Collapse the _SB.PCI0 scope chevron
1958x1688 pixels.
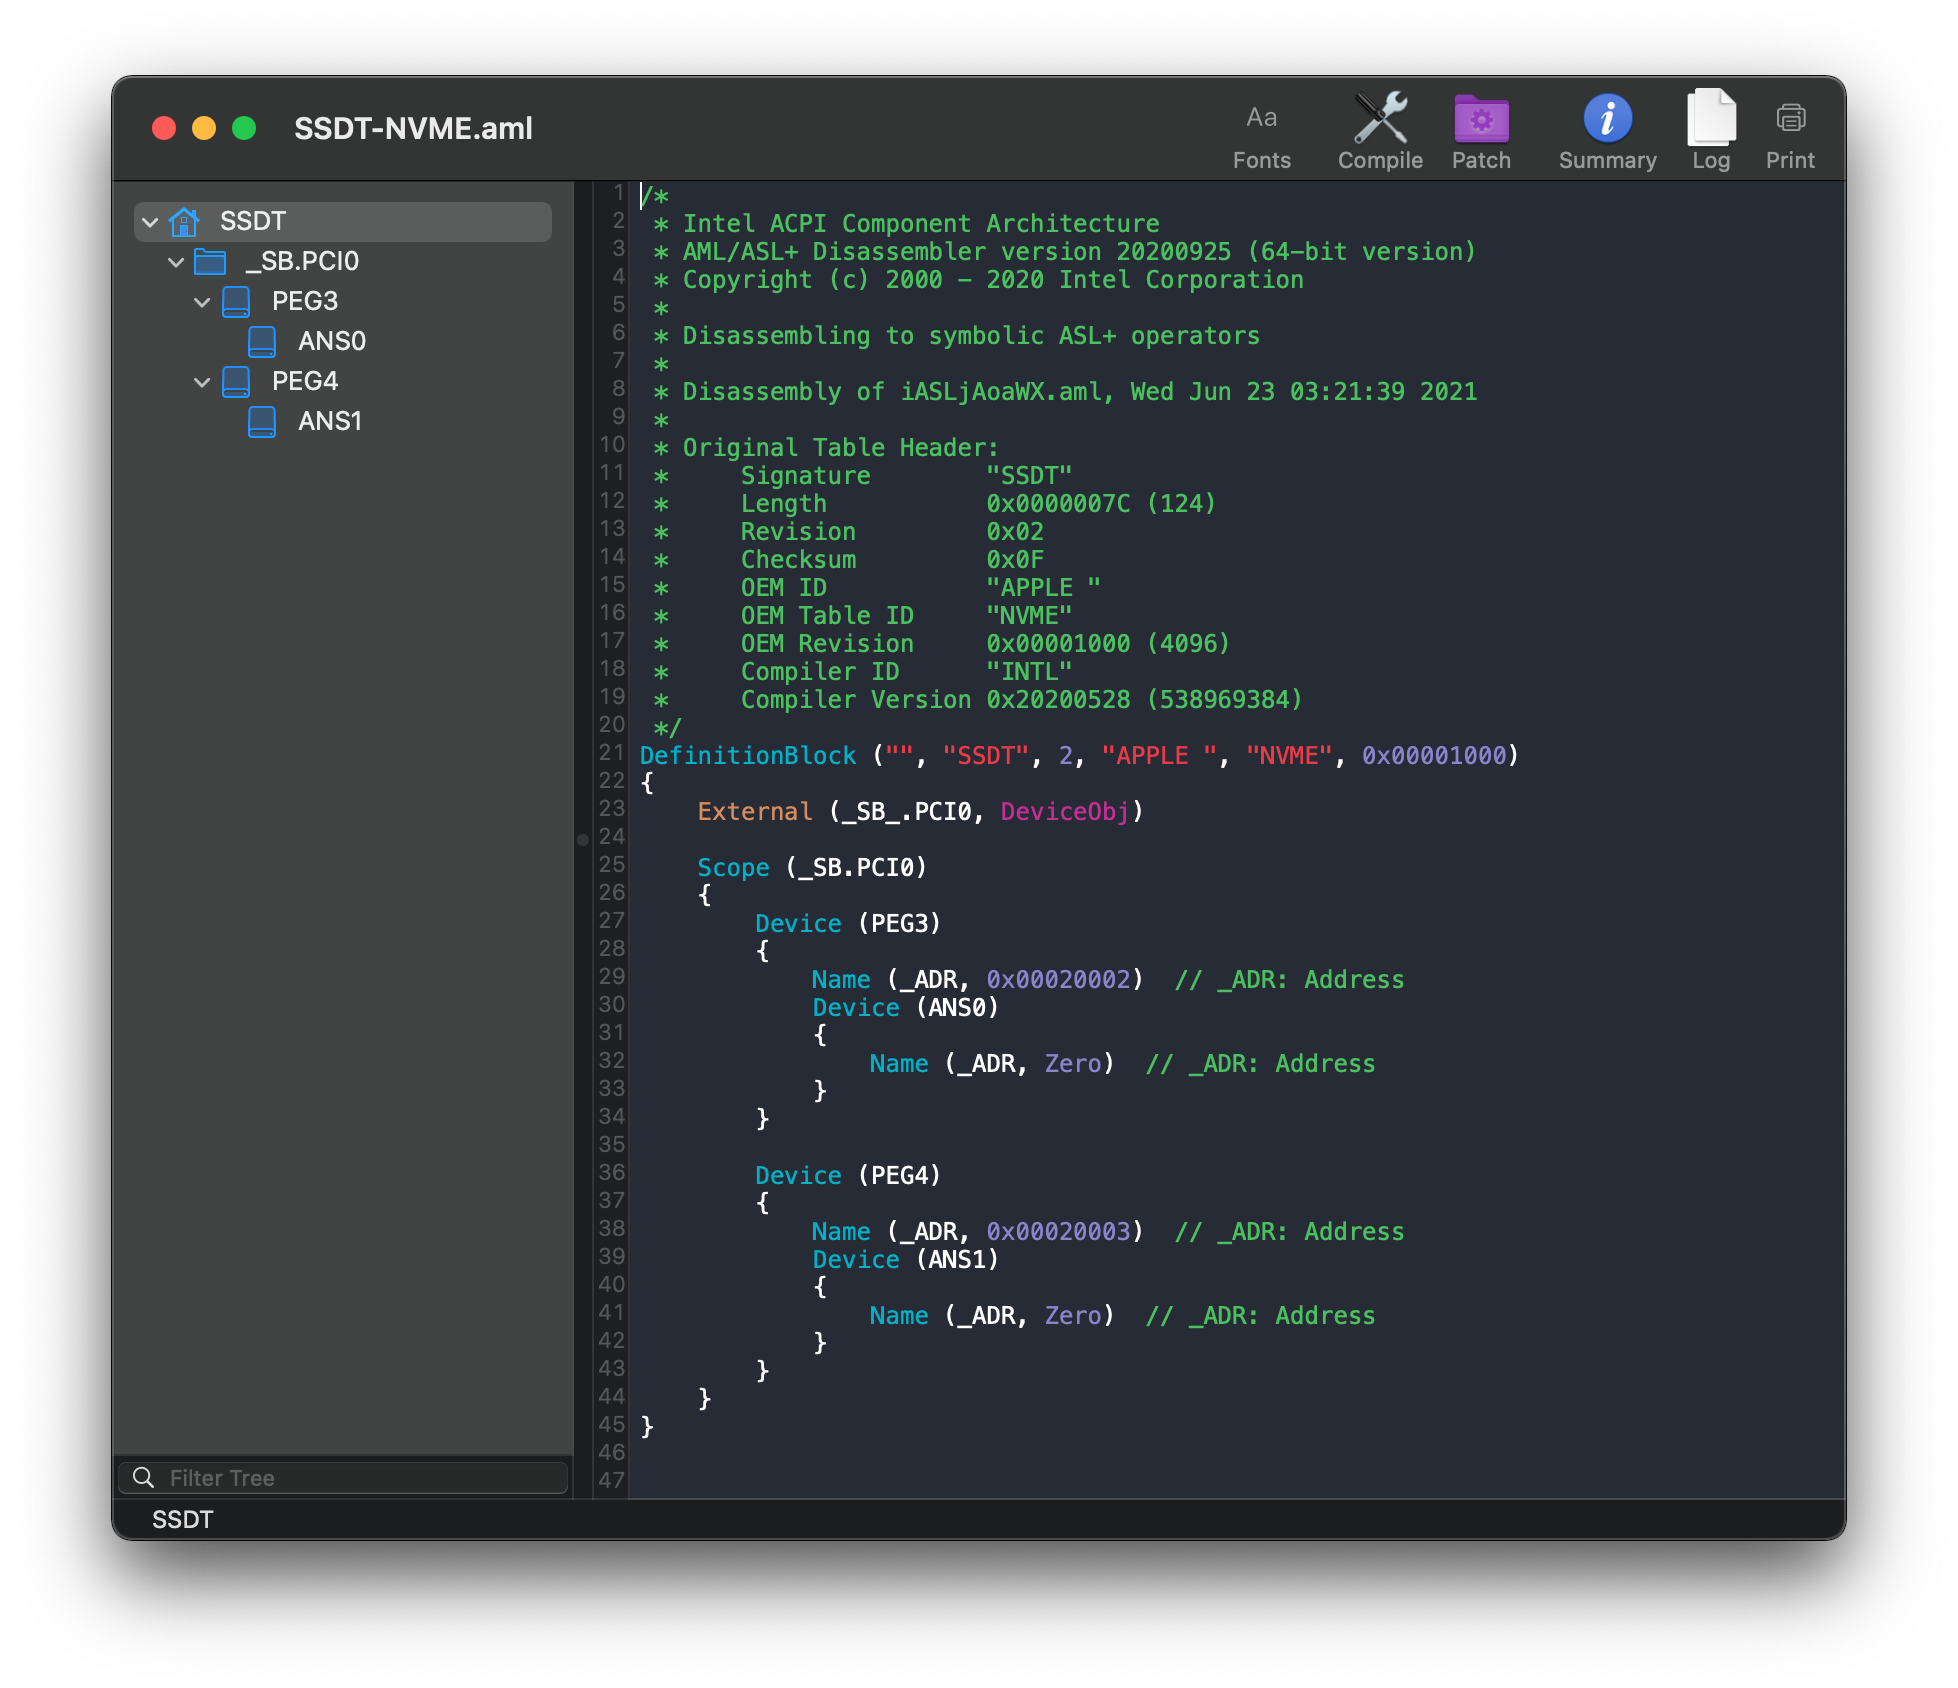point(176,262)
